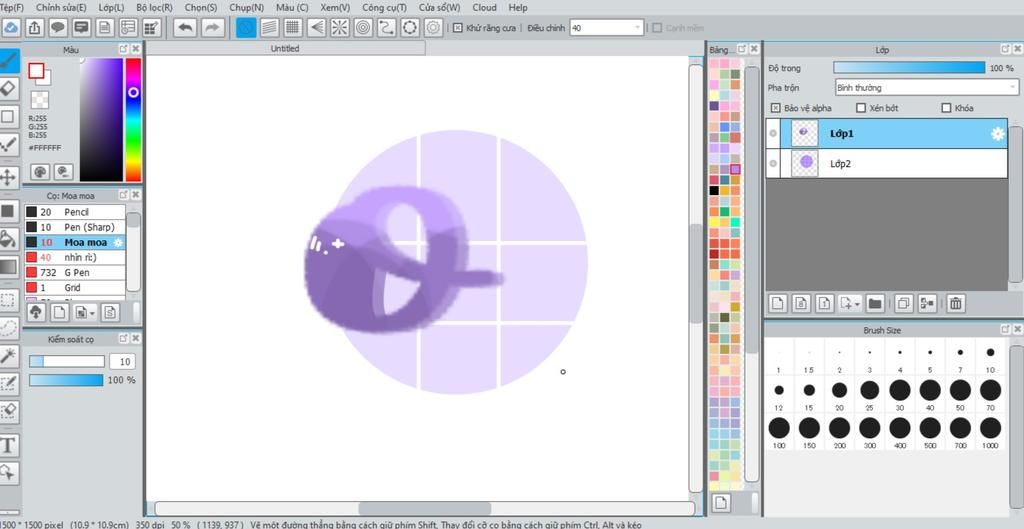Viewport: 1024px width, 529px height.
Task: Select layer Lớp1 row
Action: (x=886, y=133)
